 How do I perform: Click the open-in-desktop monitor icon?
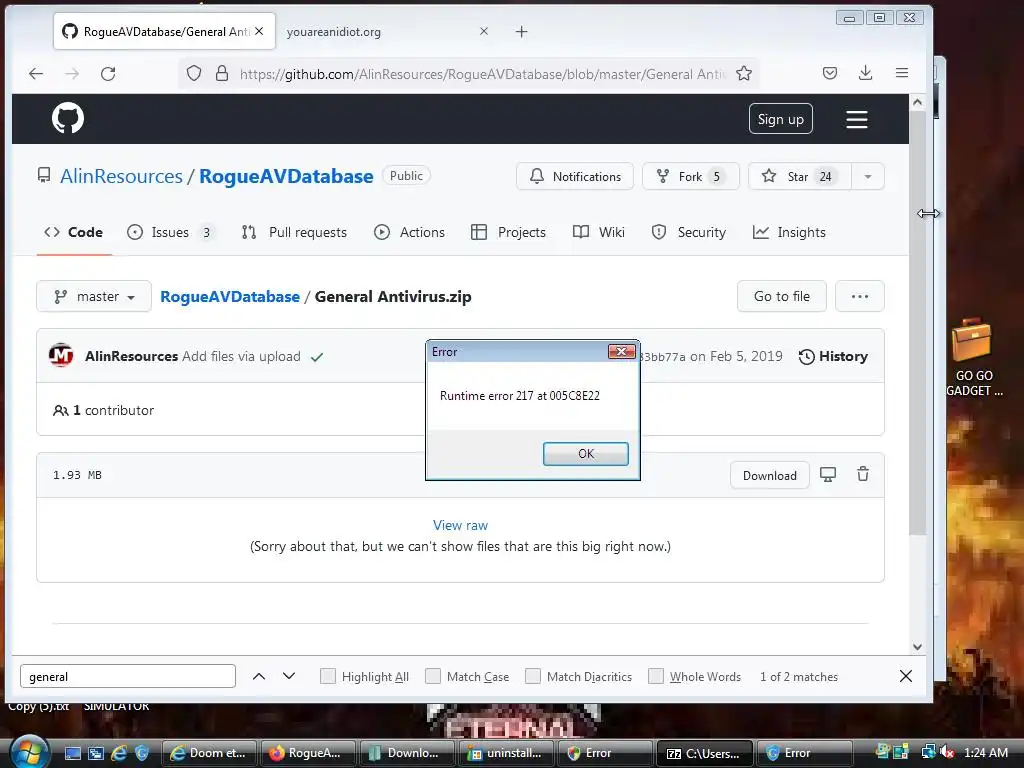click(828, 475)
